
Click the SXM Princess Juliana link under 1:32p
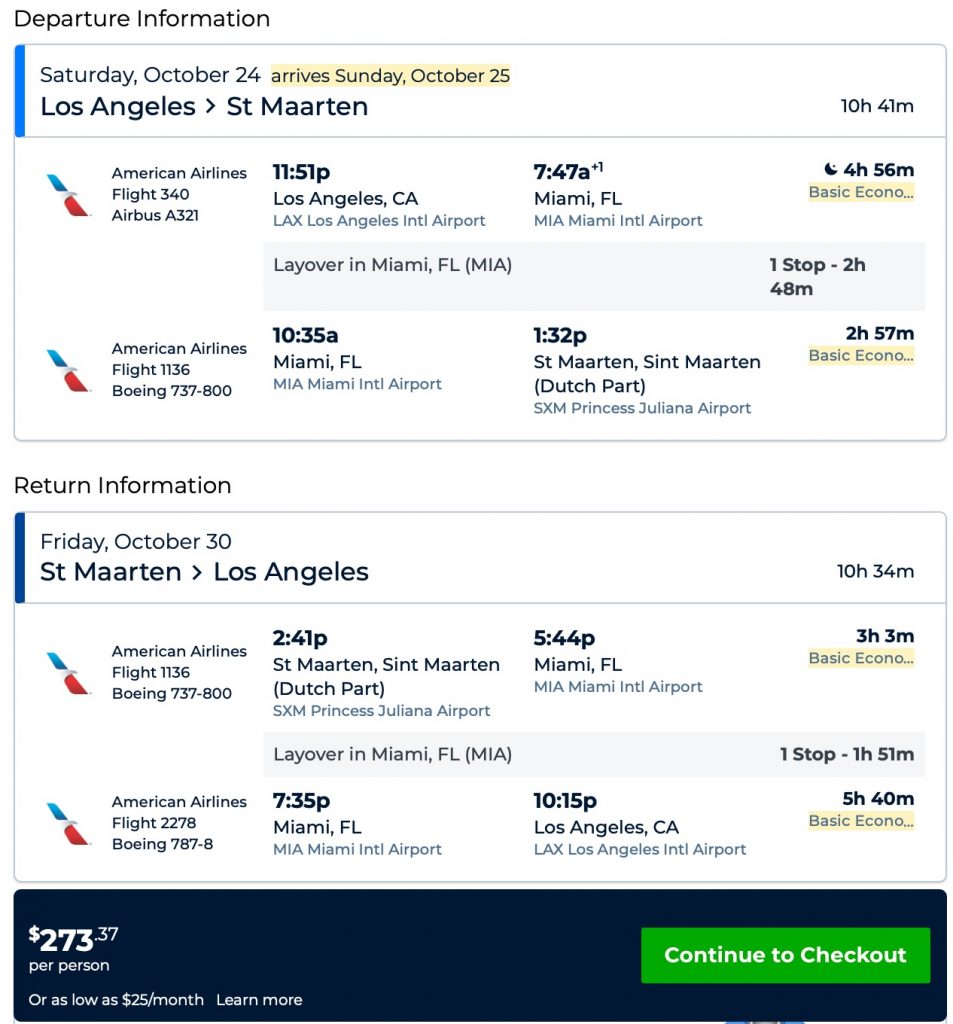pyautogui.click(x=642, y=408)
